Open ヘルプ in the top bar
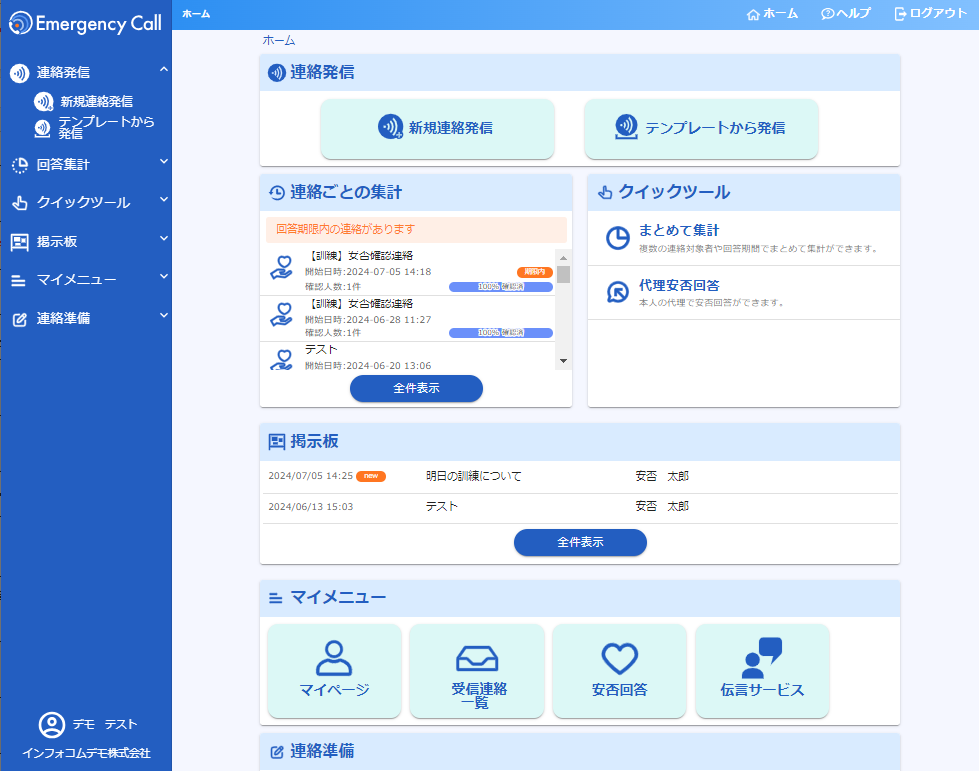979x771 pixels. pyautogui.click(x=845, y=14)
